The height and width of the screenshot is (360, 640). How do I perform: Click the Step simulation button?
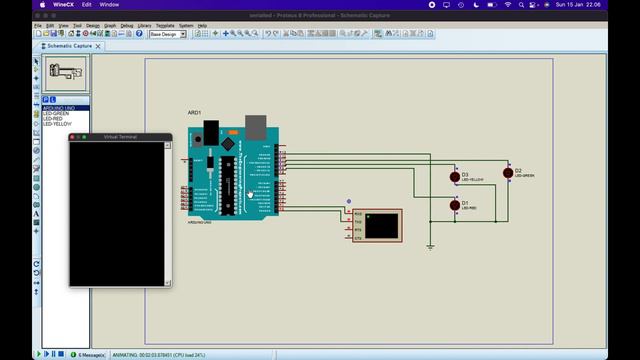pyautogui.click(x=46, y=354)
